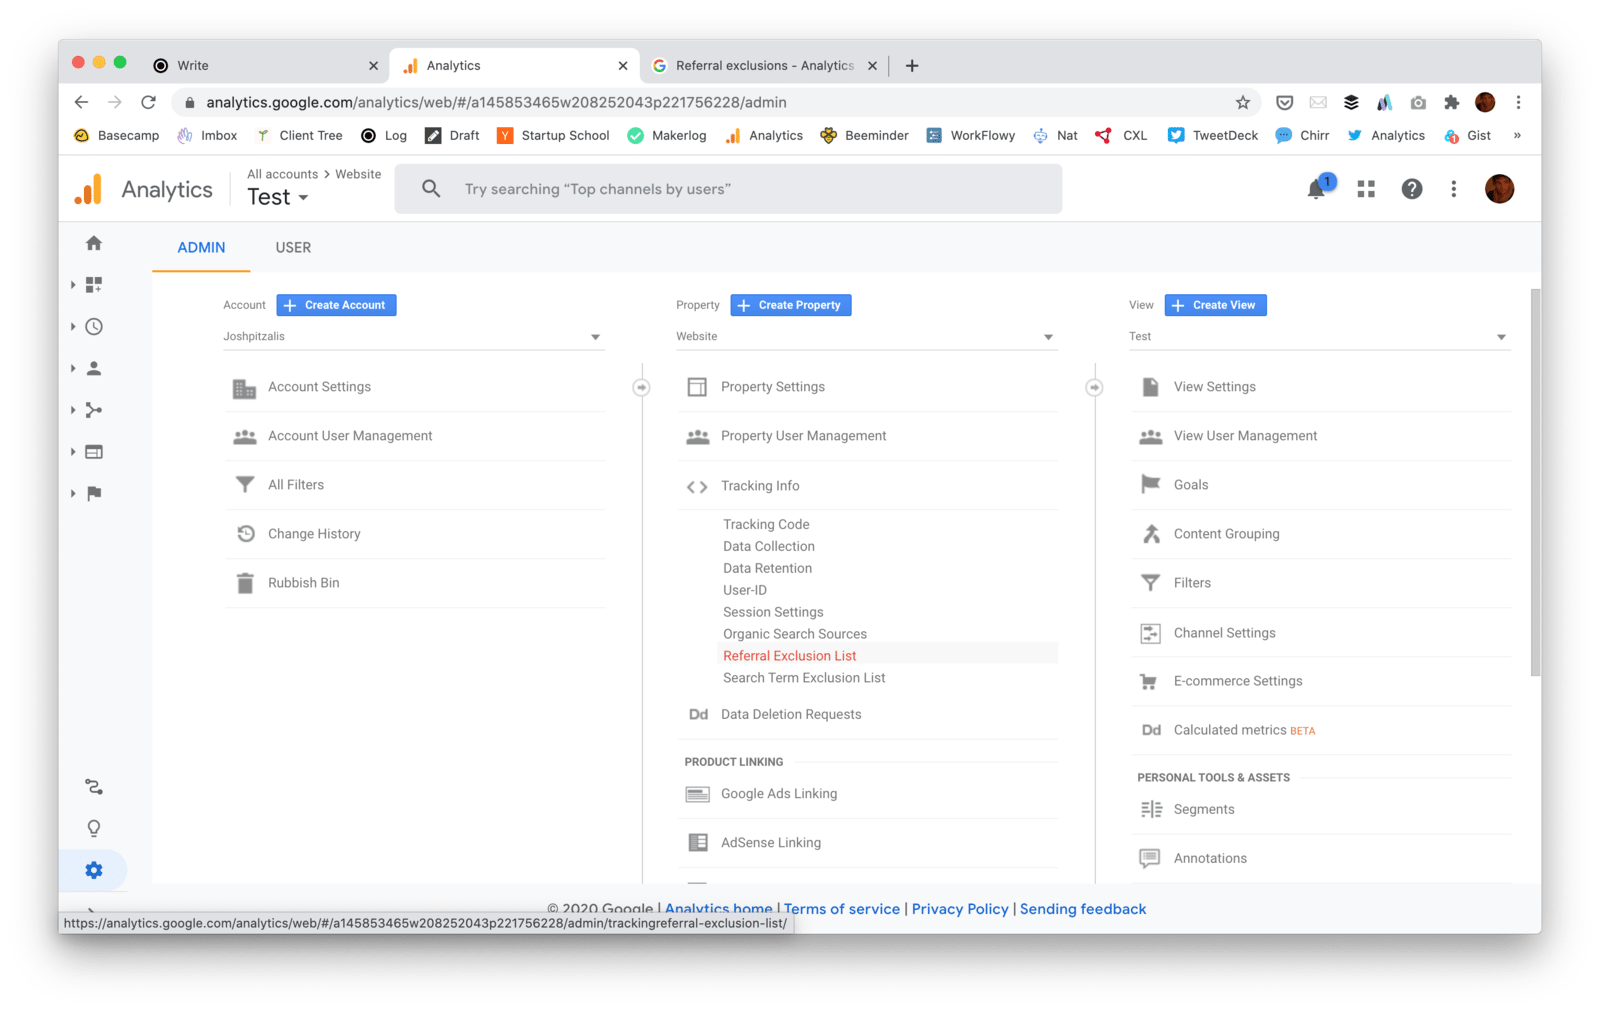Screen dimensions: 1600x1011
Task: Open the help question mark icon
Action: [1411, 189]
